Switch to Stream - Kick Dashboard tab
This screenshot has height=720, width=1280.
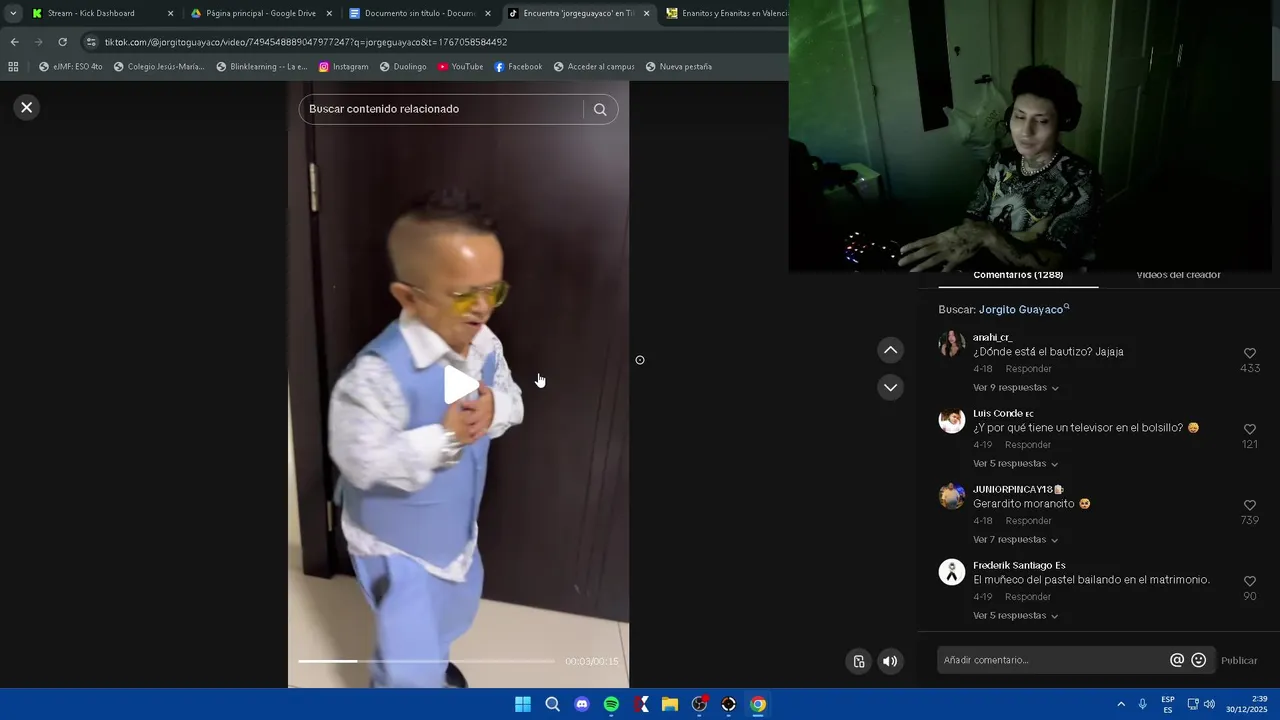coord(103,14)
